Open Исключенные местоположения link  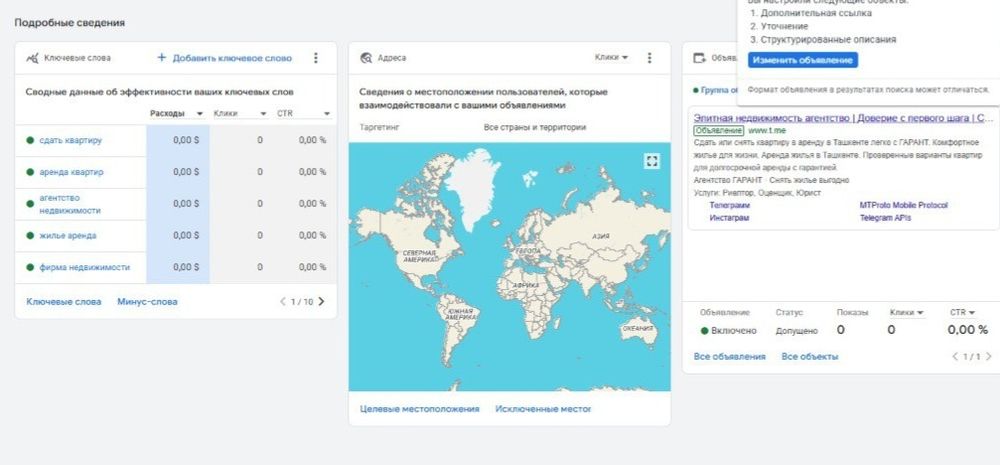click(543, 409)
